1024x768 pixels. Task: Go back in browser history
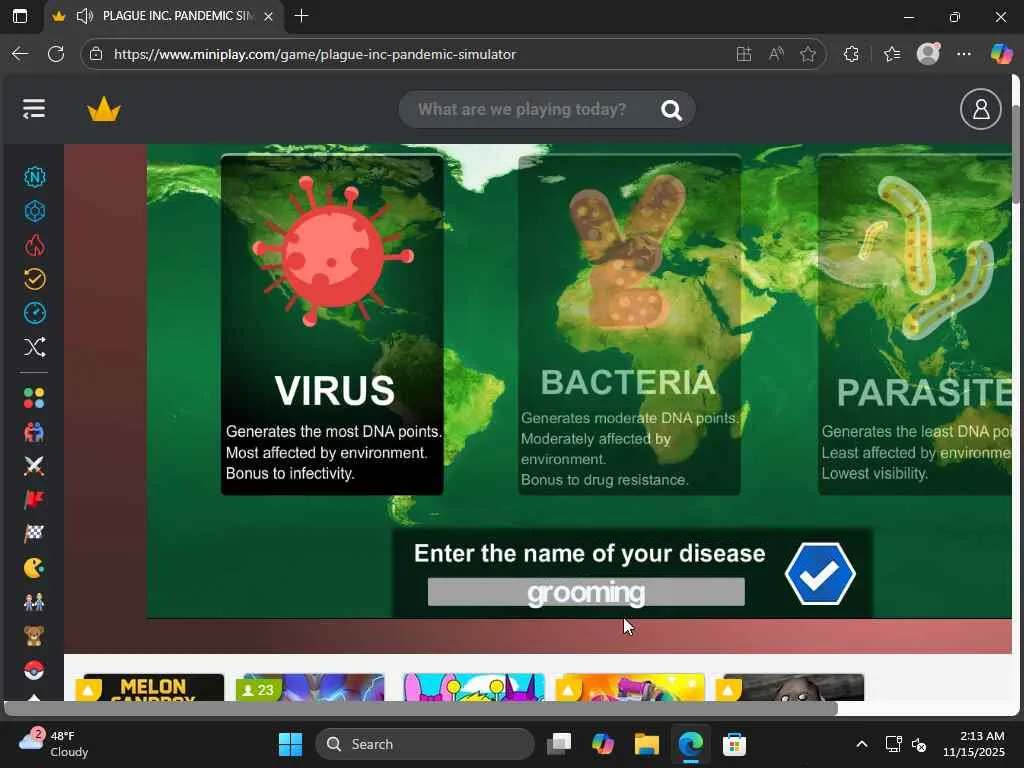(x=20, y=54)
